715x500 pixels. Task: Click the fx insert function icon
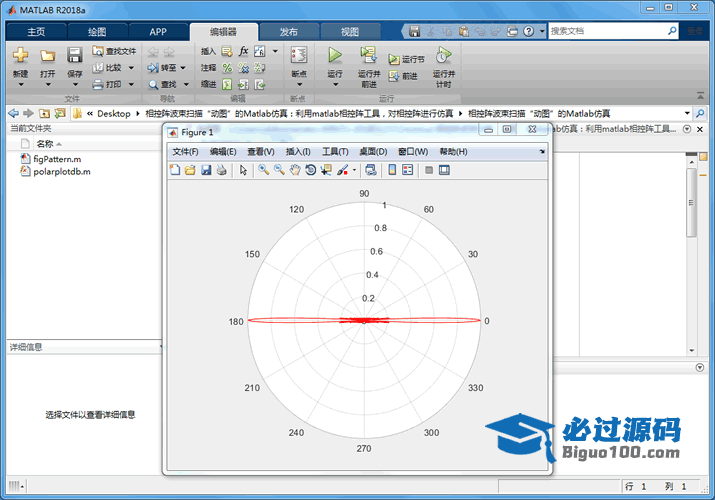244,51
